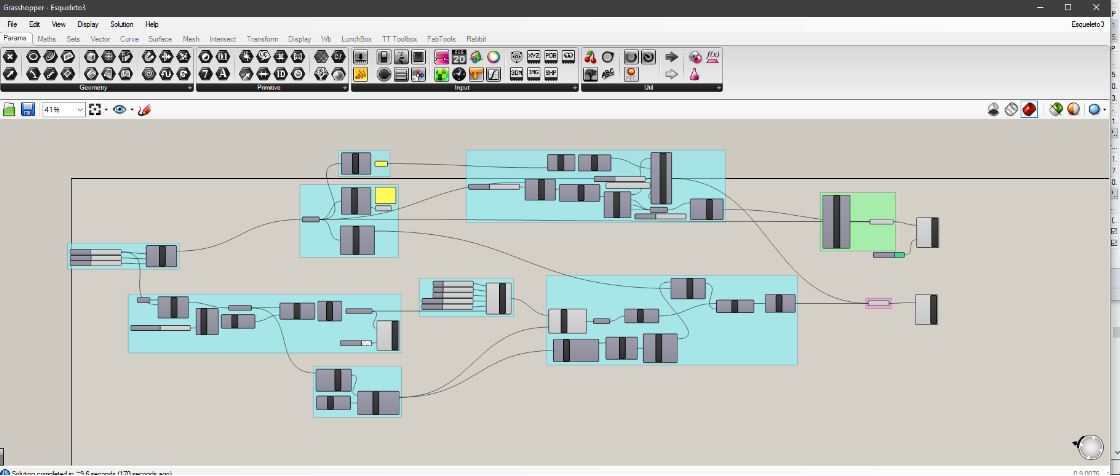Expand the Util panel dropdown
This screenshot has height=476, width=1120.
click(719, 87)
